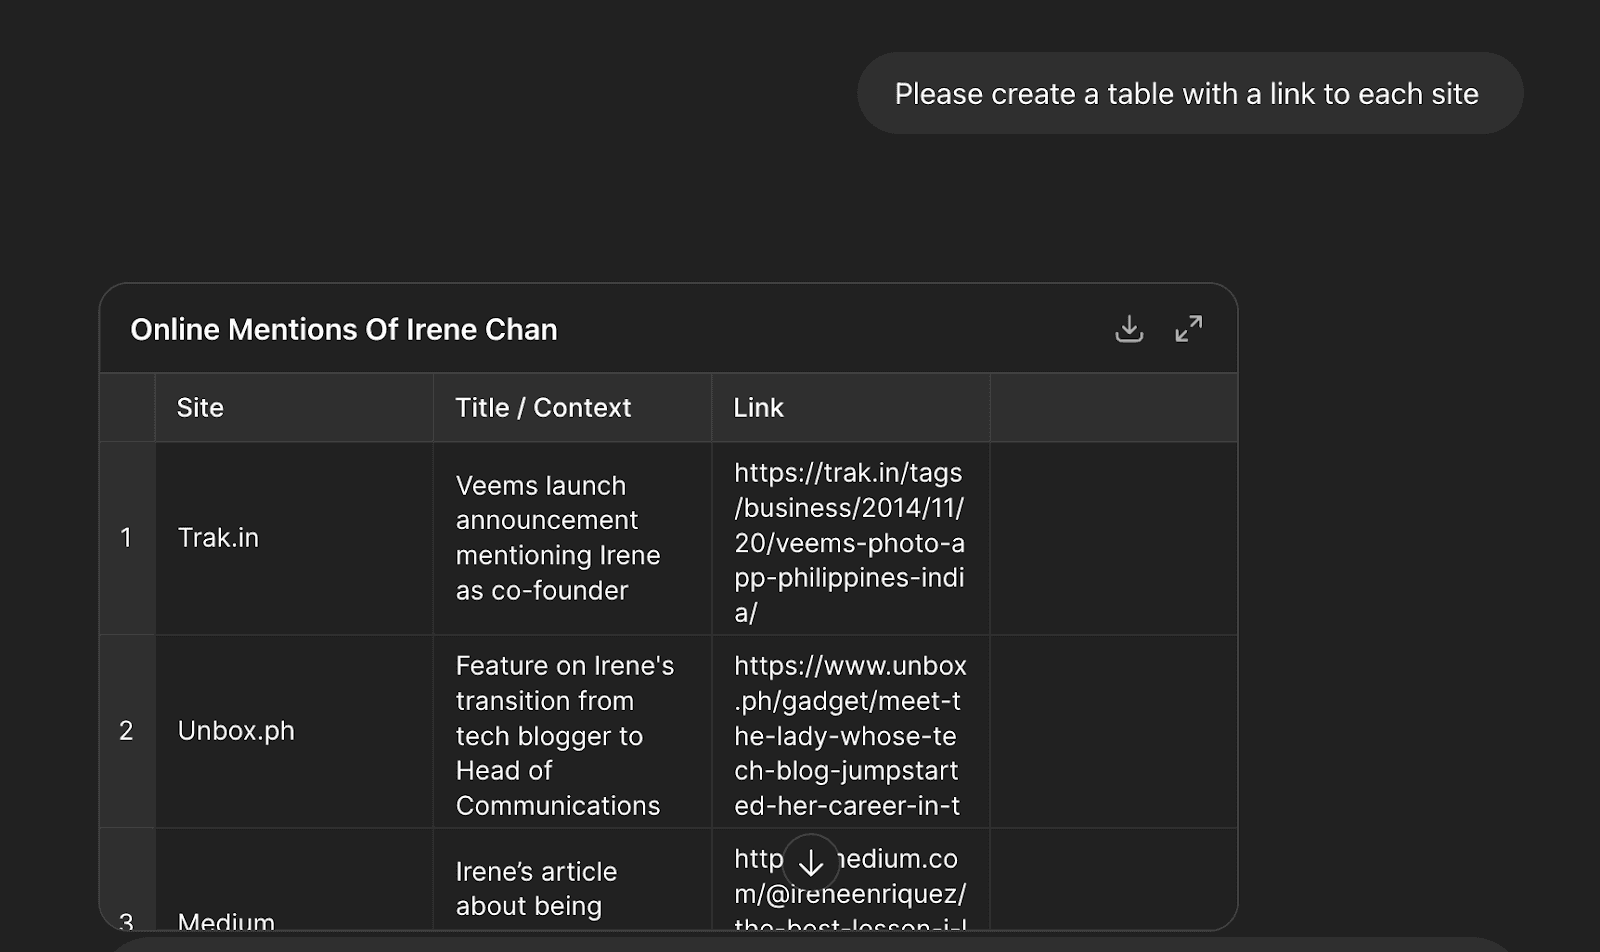Click the Veems launch announcement cell
The height and width of the screenshot is (952, 1600).
click(572, 538)
